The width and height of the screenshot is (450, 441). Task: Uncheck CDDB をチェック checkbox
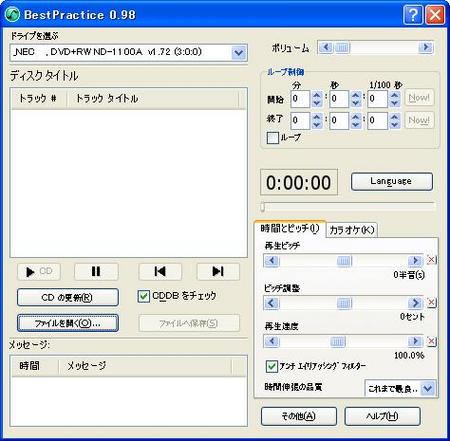[x=143, y=296]
